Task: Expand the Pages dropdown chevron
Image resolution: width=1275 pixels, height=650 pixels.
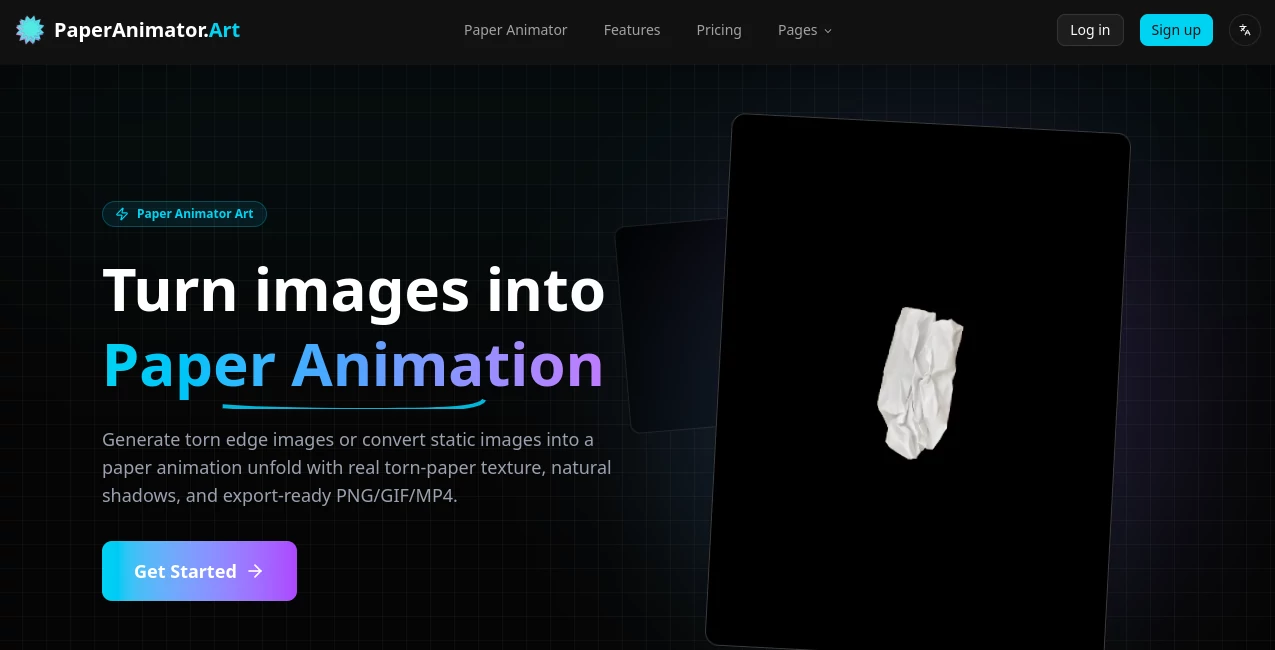Action: pyautogui.click(x=828, y=31)
